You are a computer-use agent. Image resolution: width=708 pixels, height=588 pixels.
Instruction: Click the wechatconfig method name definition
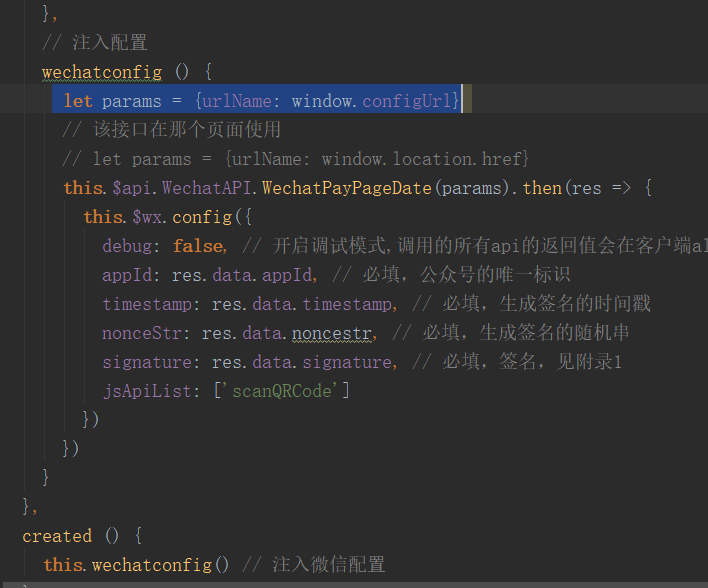point(102,72)
